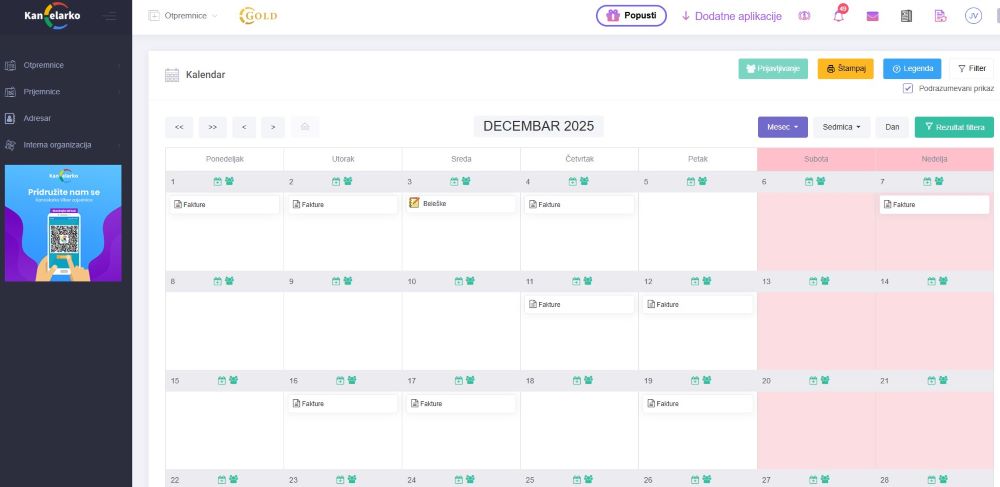
Task: Open the Otpremnice dropdown in the top bar
Action: [182, 16]
